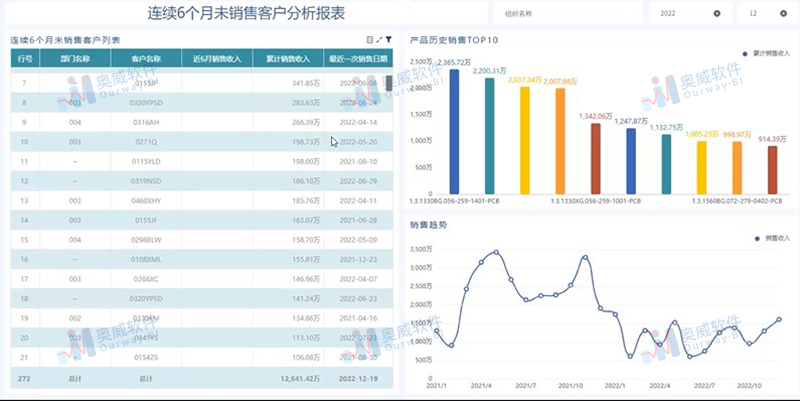Click customer name cell 0154ZS
The width and height of the screenshot is (800, 401).
coord(146,358)
